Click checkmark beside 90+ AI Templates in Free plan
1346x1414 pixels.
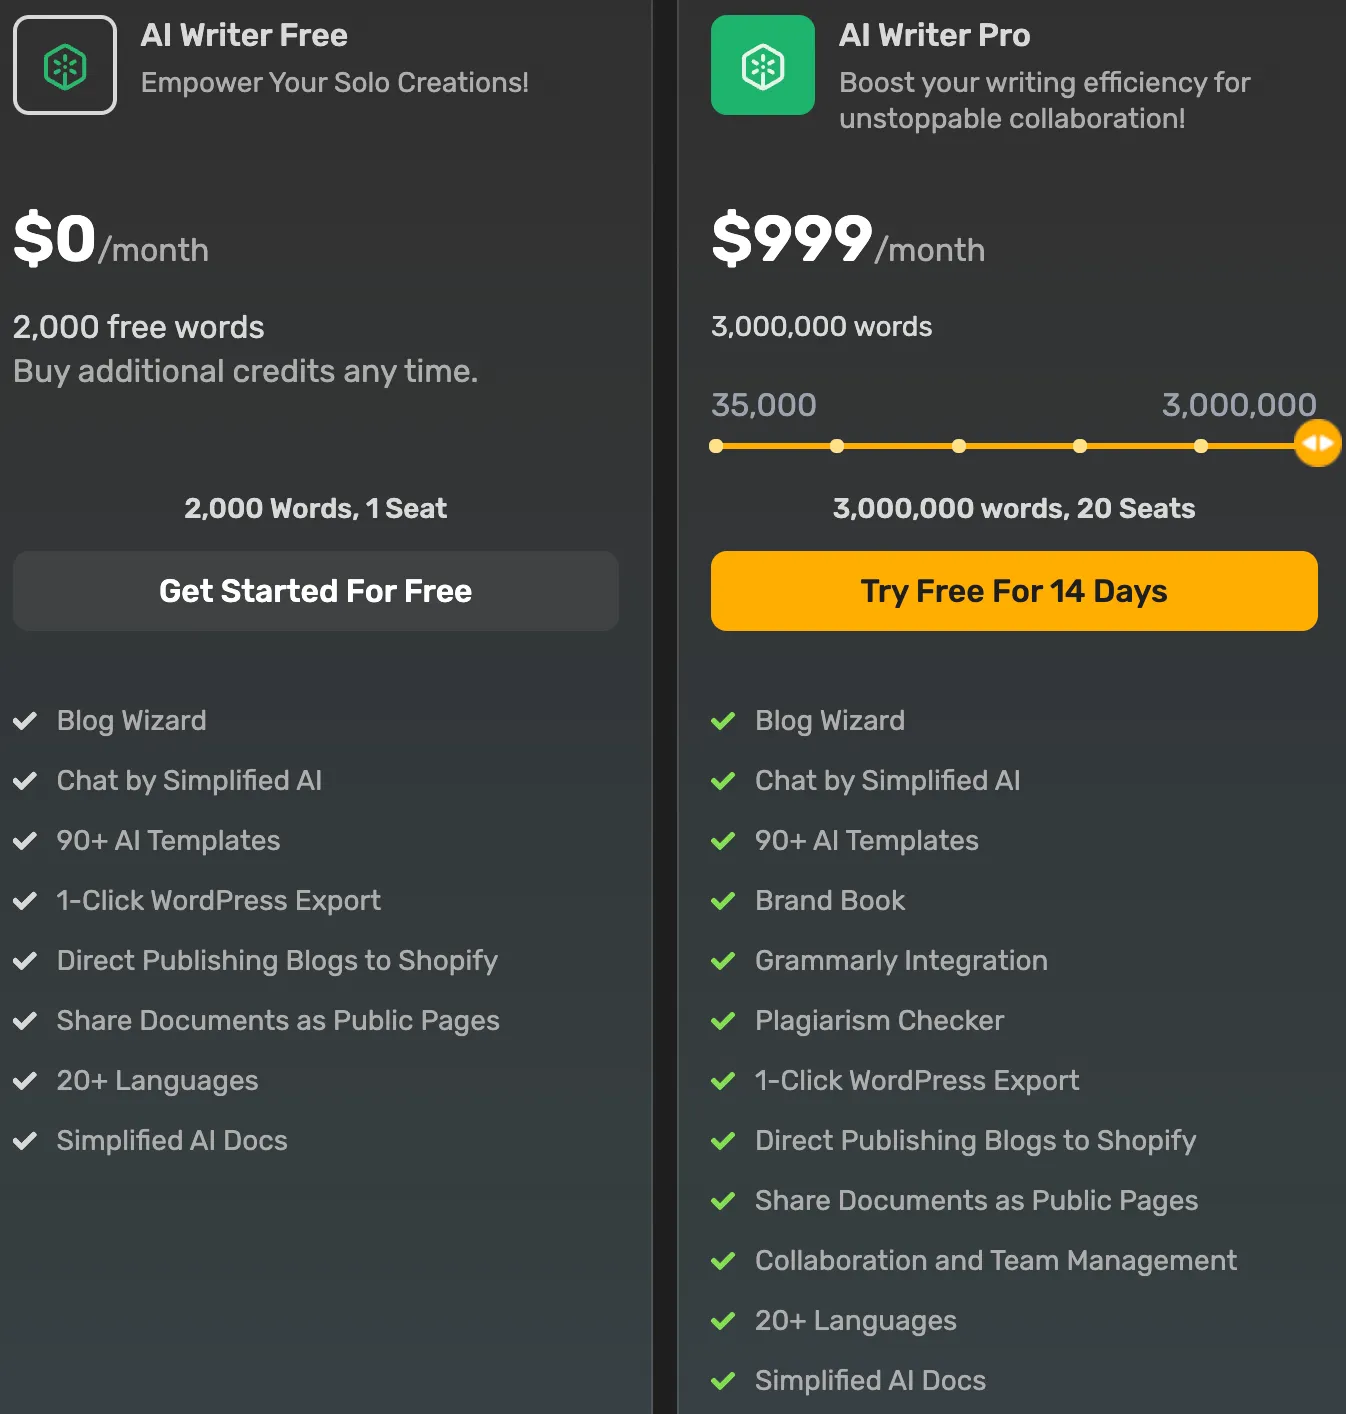point(25,840)
